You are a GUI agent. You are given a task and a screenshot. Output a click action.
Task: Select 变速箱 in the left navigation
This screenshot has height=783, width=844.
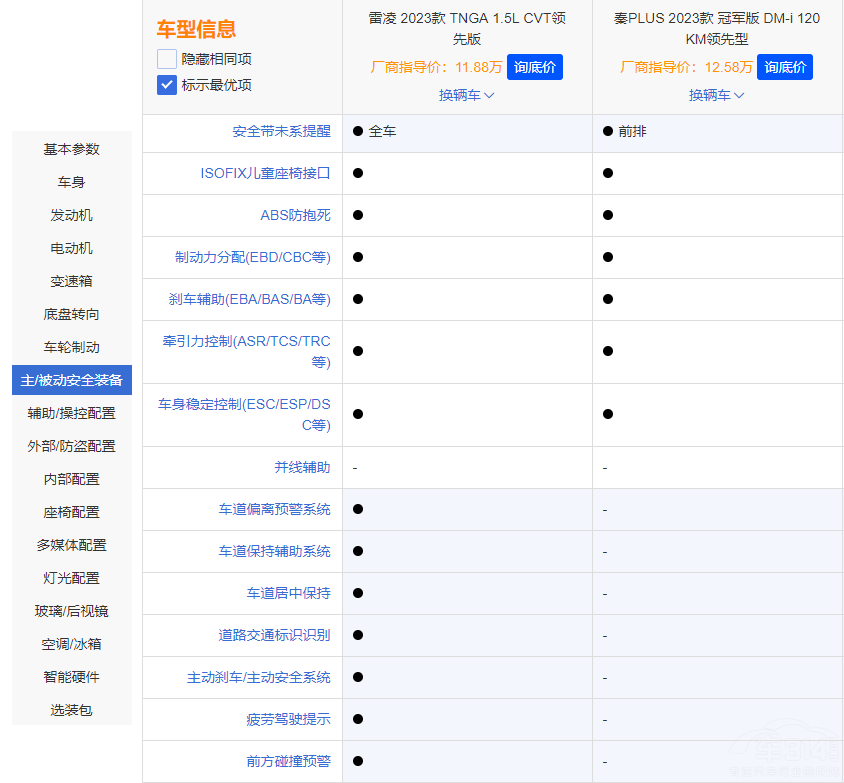coord(71,281)
